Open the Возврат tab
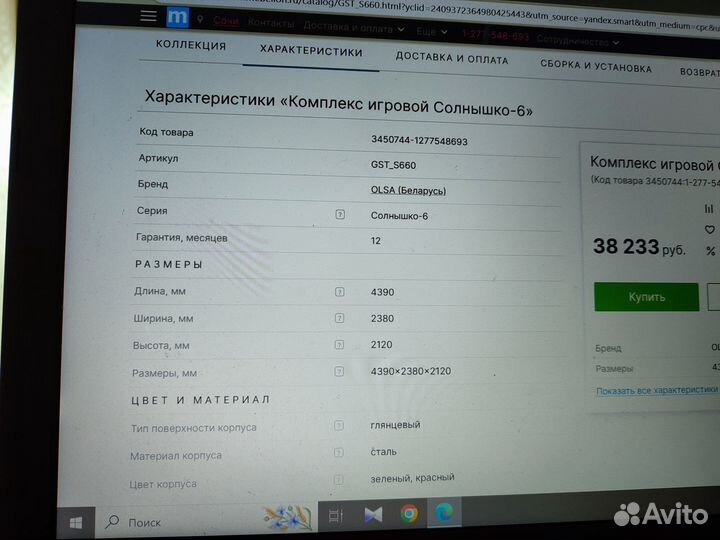The height and width of the screenshot is (540, 720). point(699,72)
